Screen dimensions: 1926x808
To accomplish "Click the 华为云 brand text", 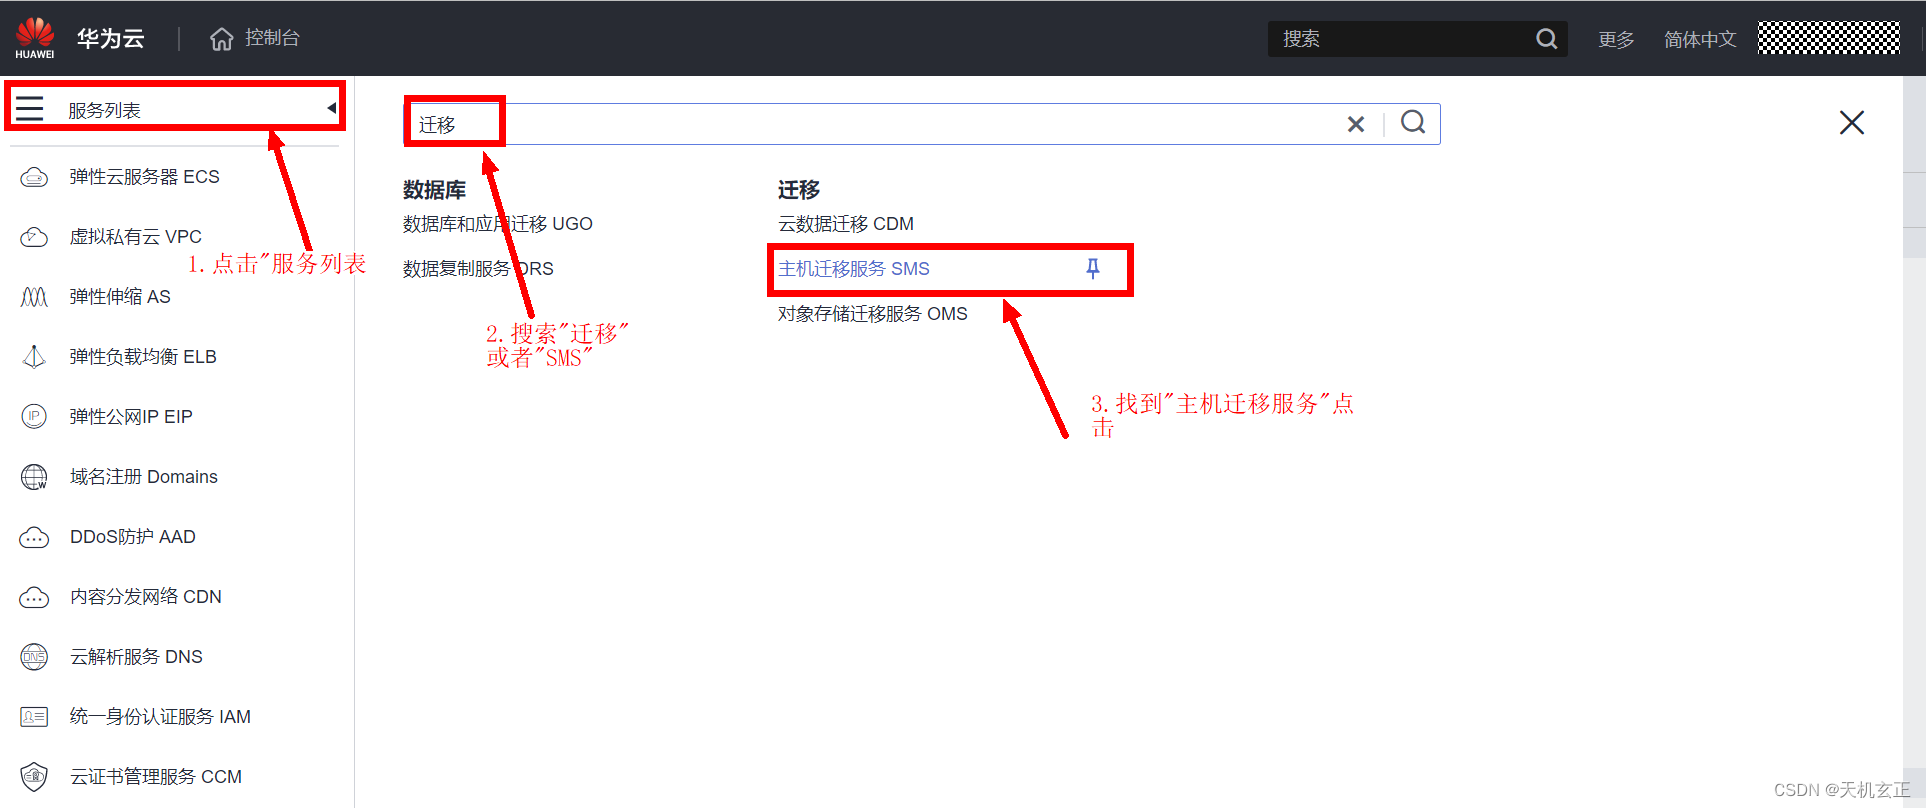I will 111,38.
